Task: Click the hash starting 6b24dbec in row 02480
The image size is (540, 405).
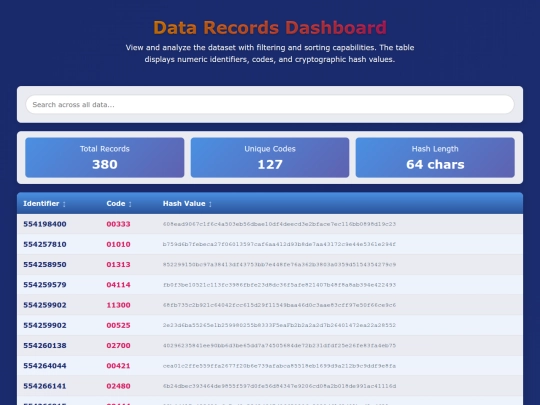Action: point(279,386)
